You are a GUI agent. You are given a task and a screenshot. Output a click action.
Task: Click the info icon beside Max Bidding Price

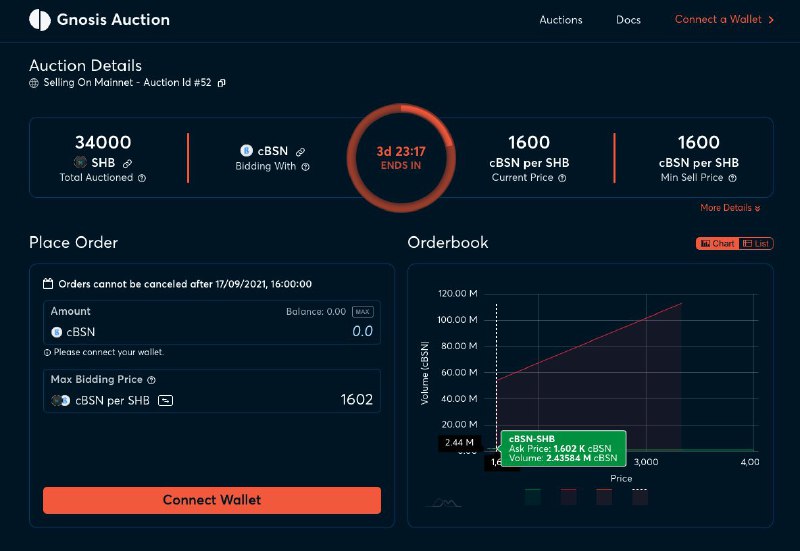(152, 380)
